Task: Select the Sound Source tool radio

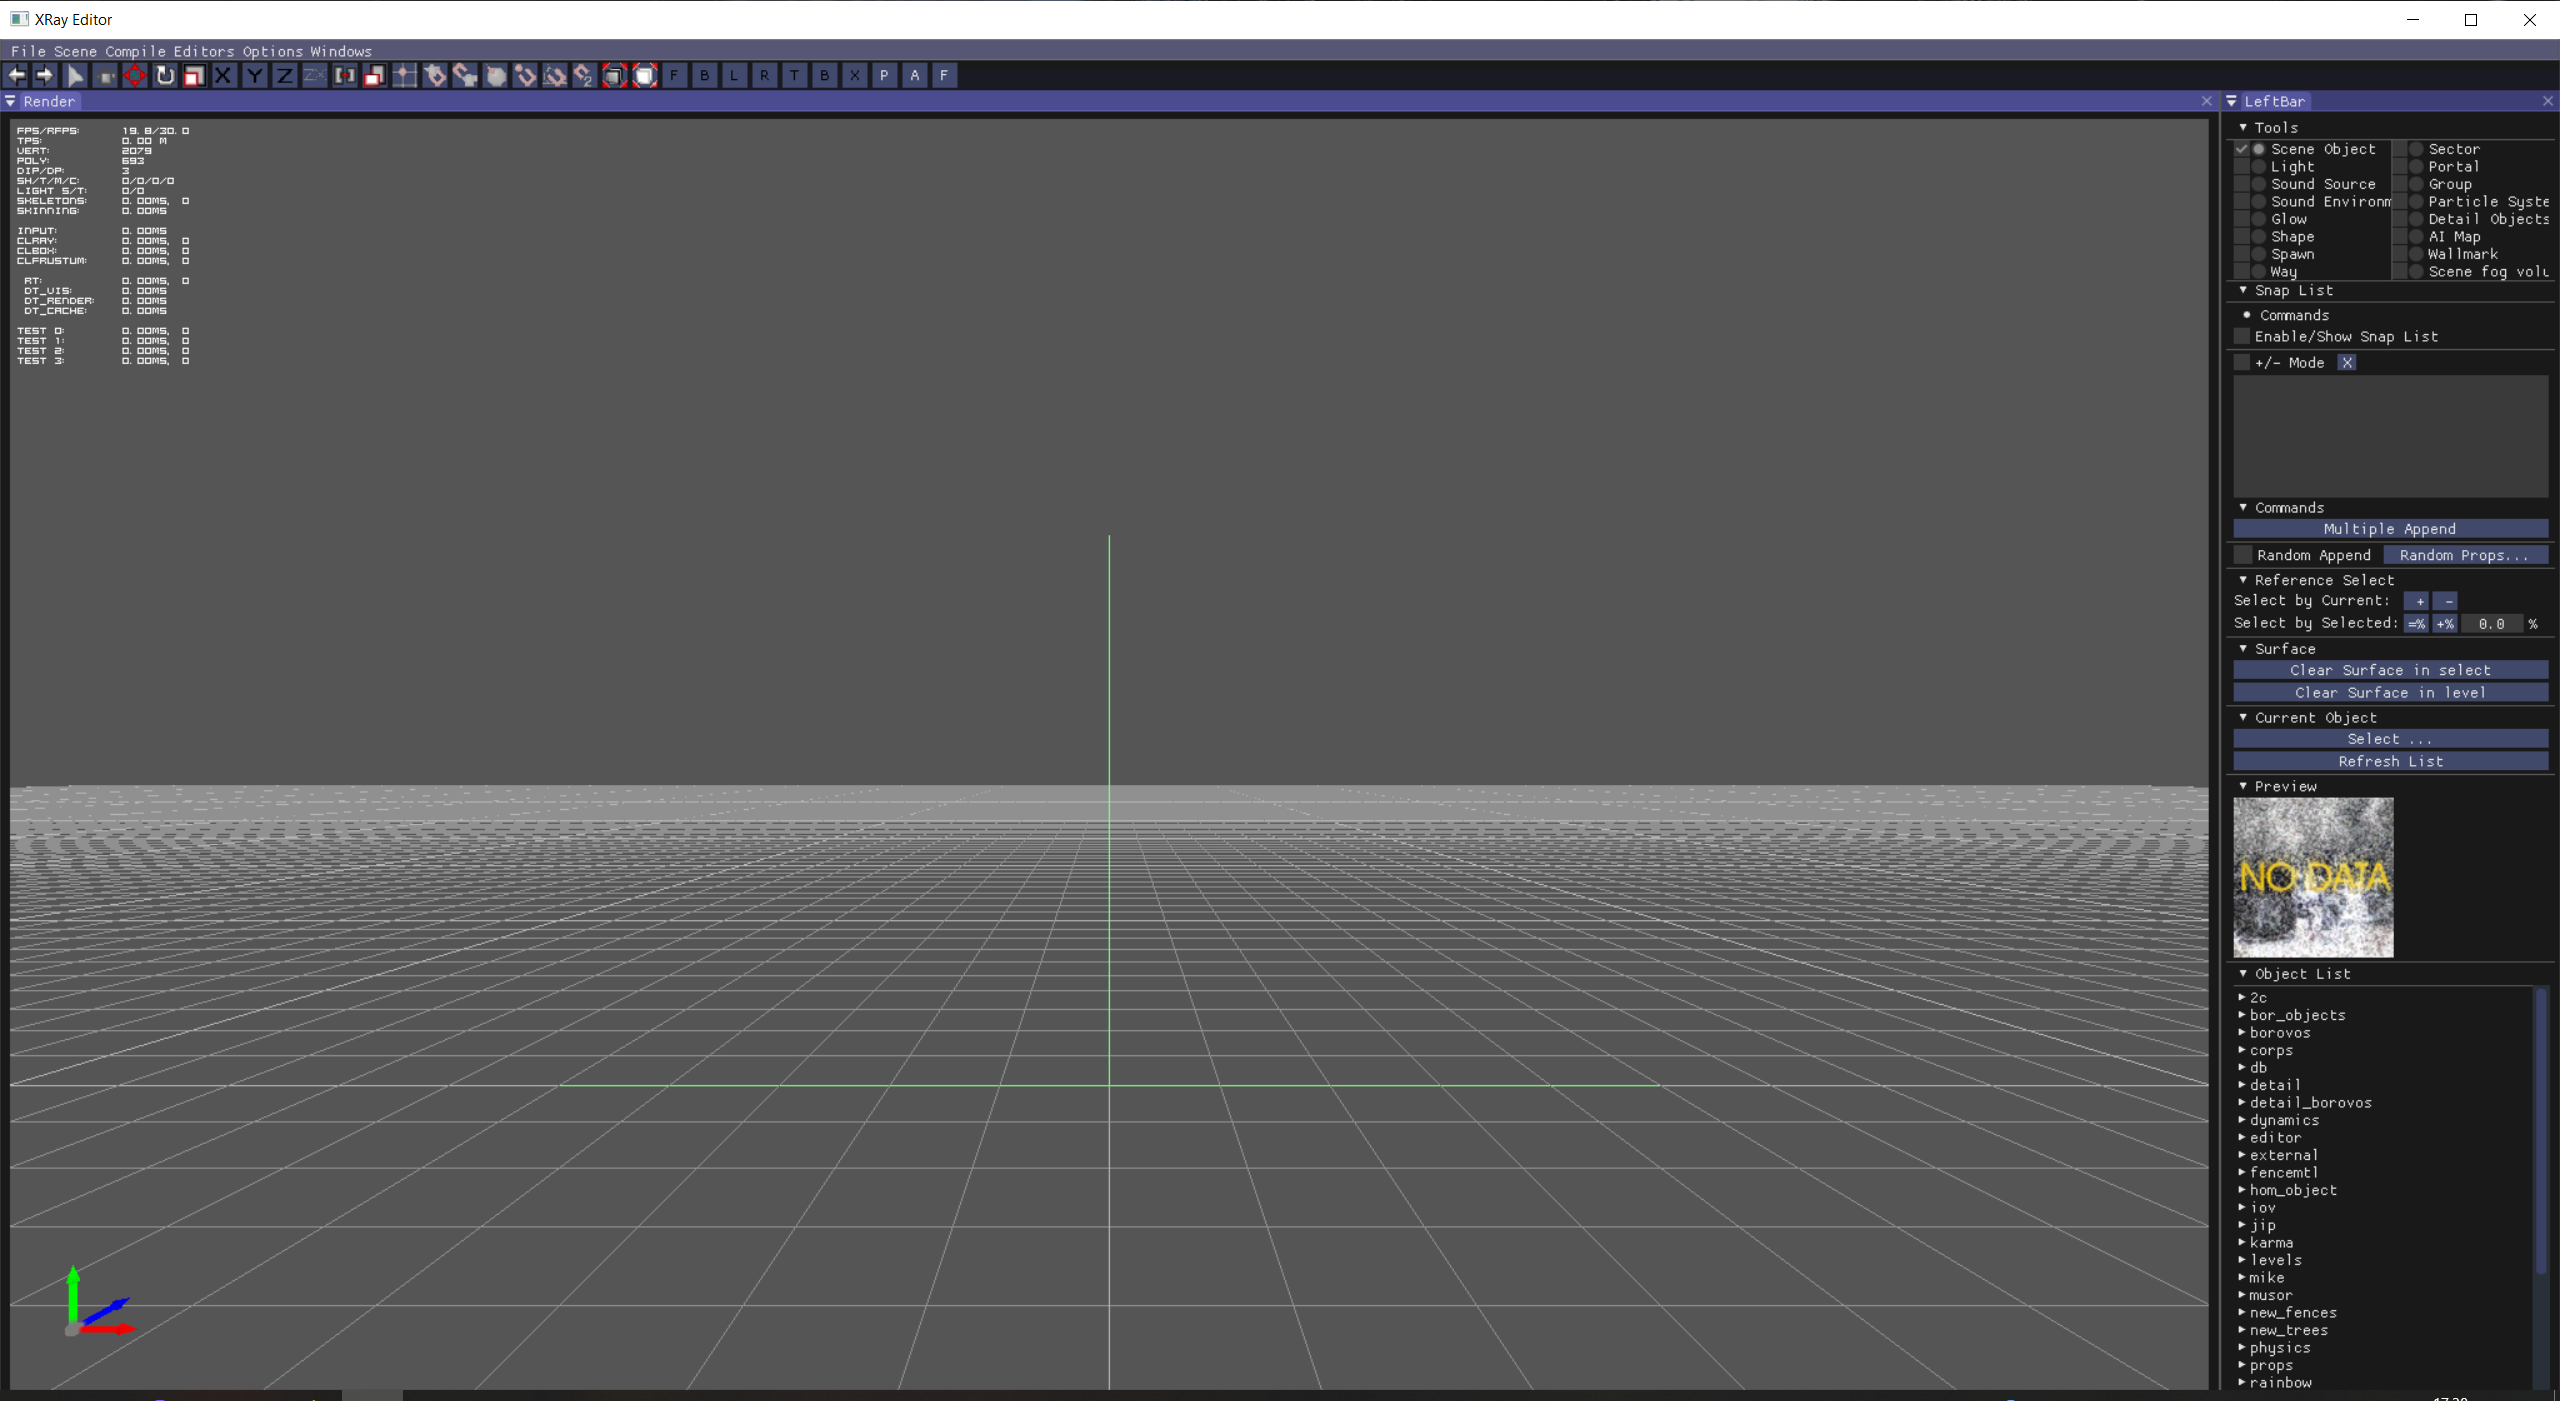Action: coord(2258,184)
